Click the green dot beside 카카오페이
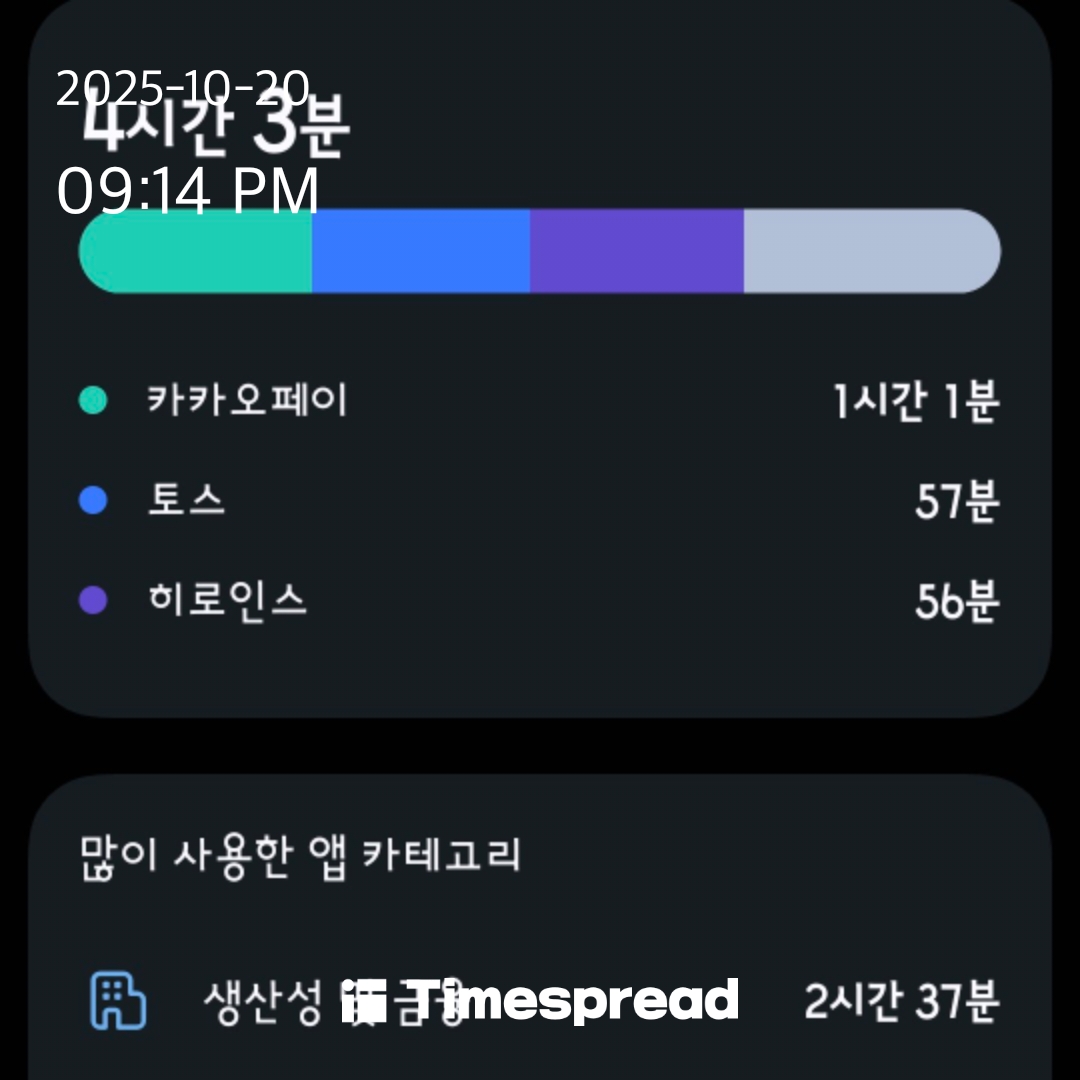Viewport: 1080px width, 1080px height. coord(93,402)
